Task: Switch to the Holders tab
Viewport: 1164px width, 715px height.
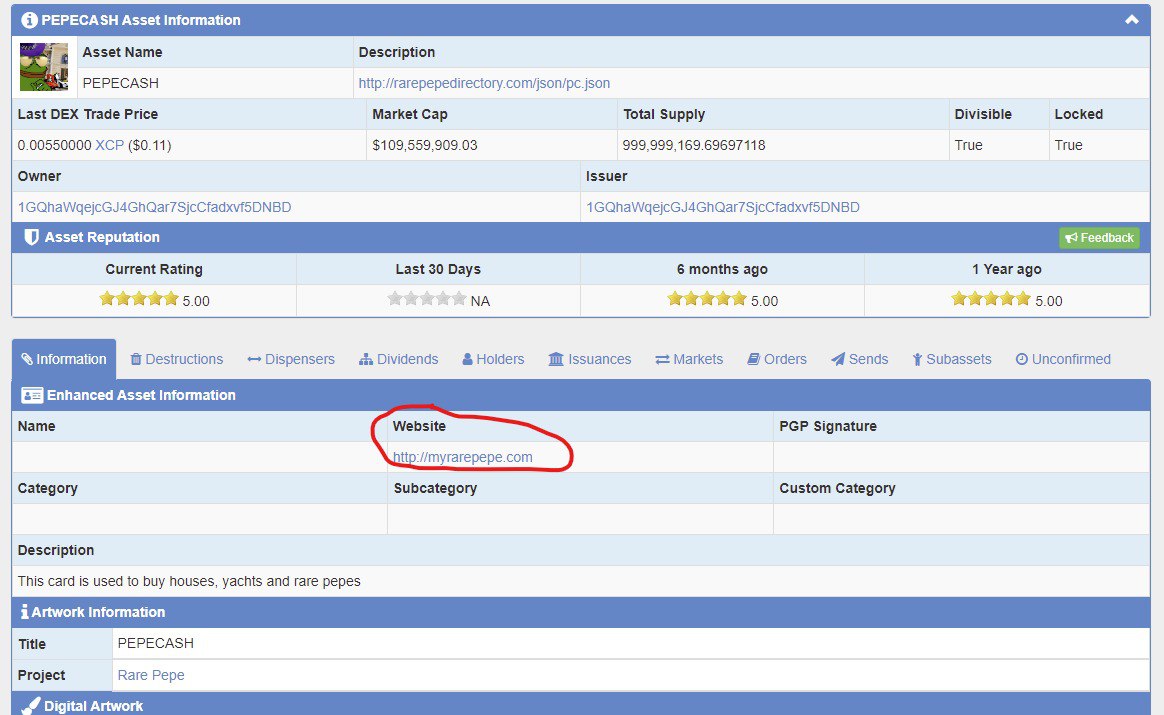Action: pyautogui.click(x=493, y=359)
